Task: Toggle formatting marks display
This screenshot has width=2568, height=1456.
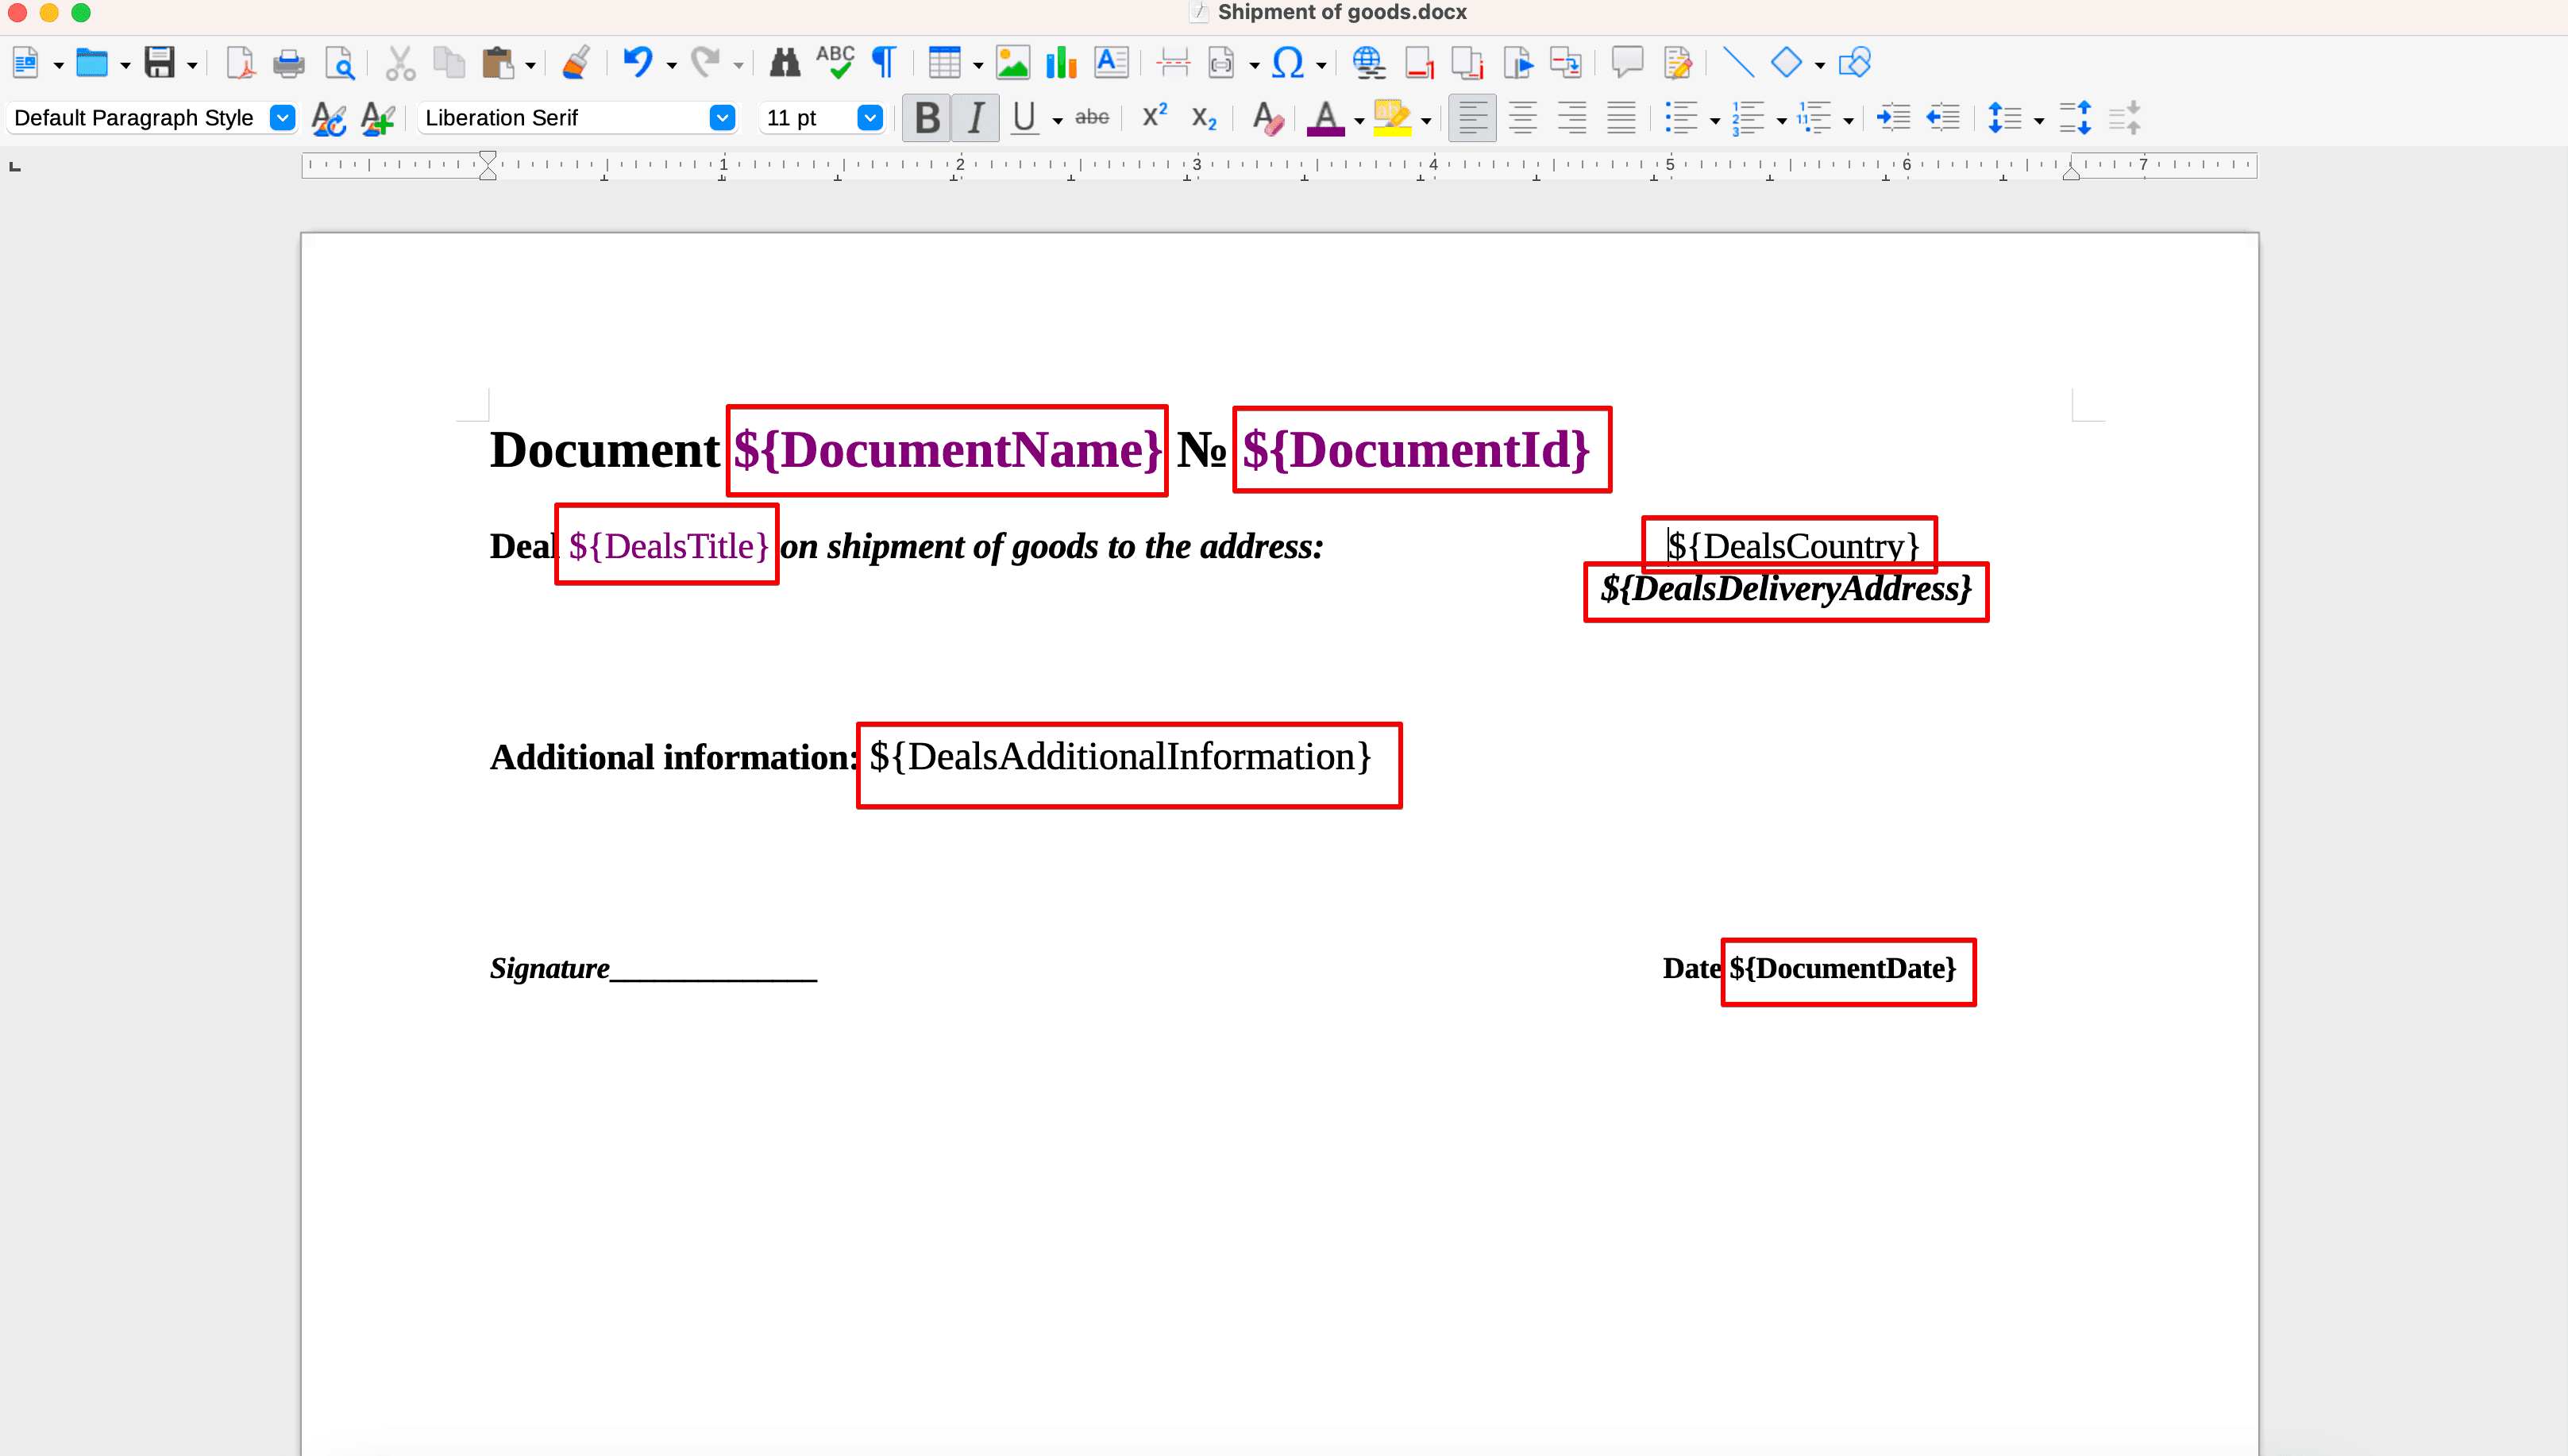Action: 882,62
